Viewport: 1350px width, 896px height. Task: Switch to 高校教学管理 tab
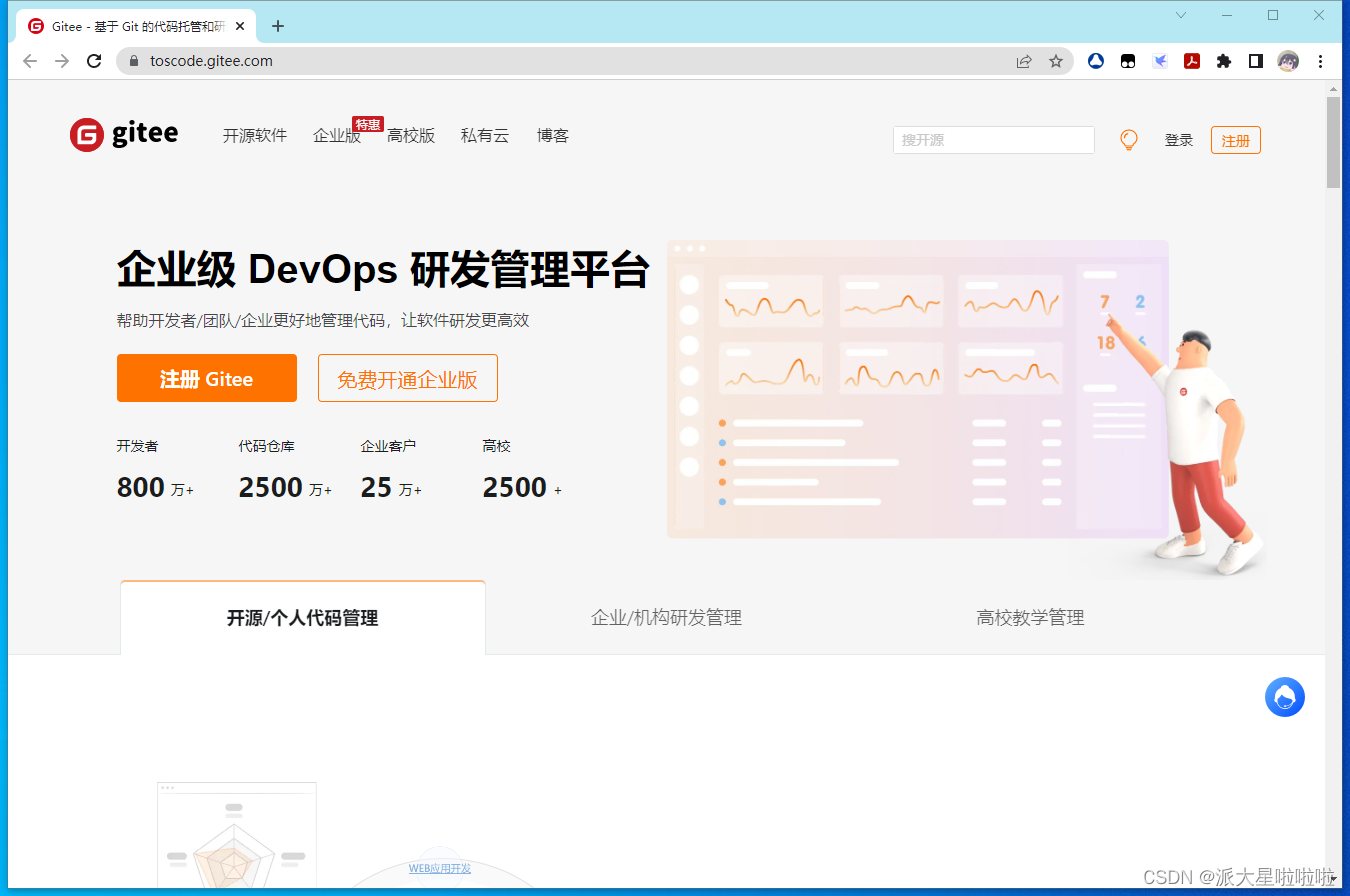click(x=1031, y=618)
